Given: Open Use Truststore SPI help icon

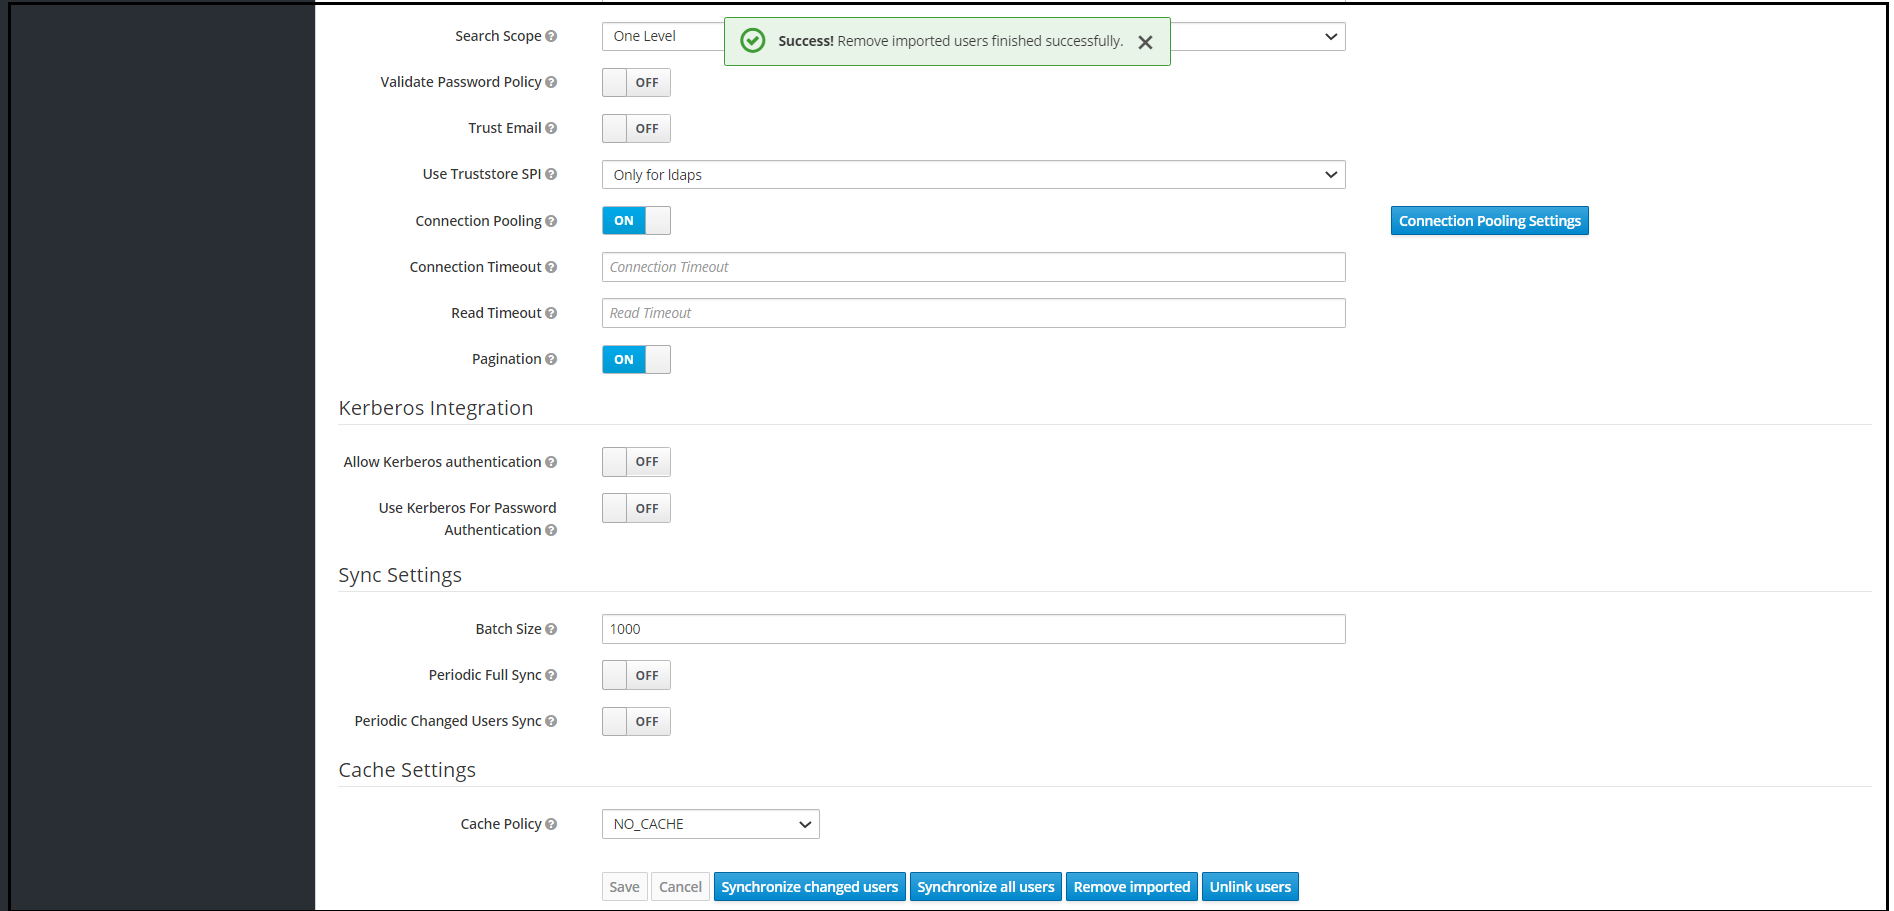Looking at the screenshot, I should [x=551, y=174].
